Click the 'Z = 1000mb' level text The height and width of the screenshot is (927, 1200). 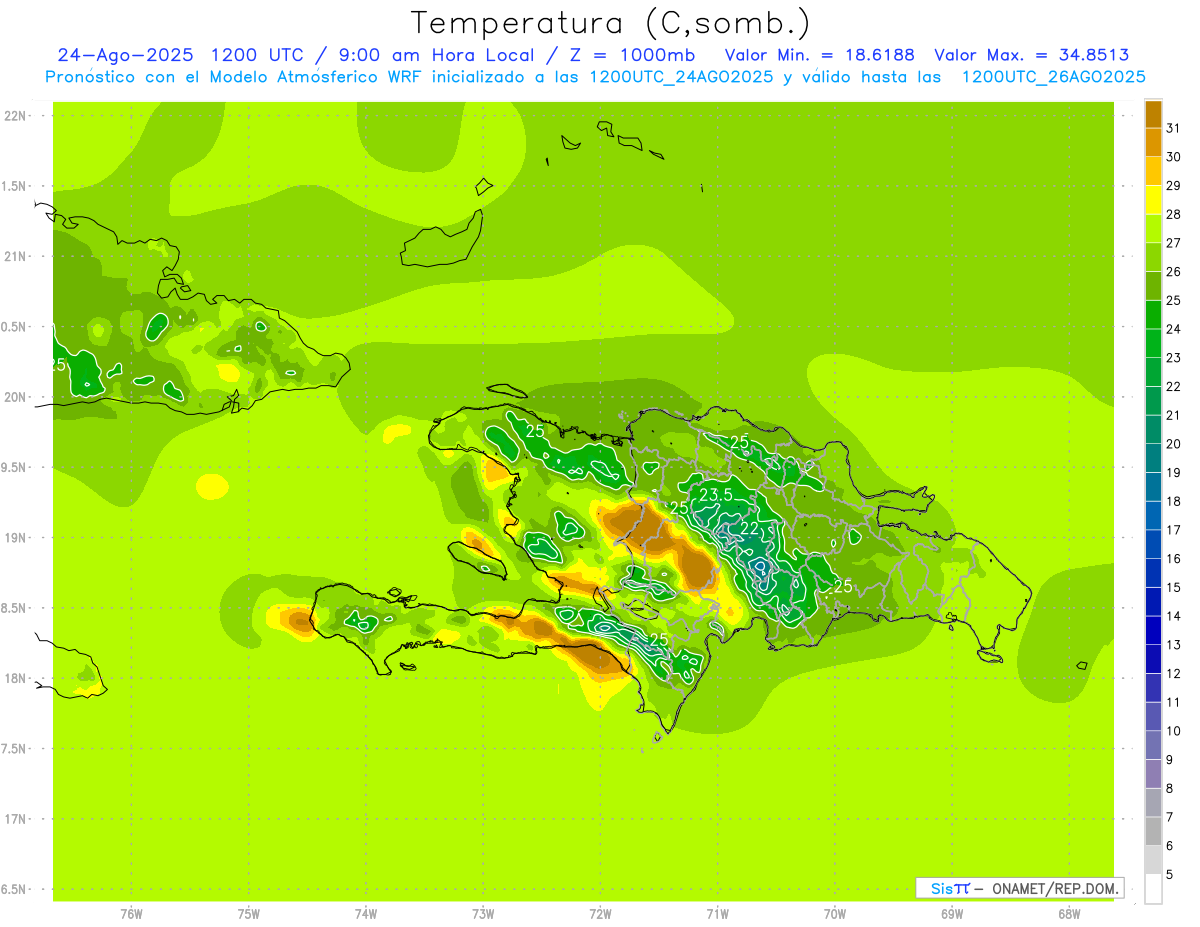(x=631, y=55)
